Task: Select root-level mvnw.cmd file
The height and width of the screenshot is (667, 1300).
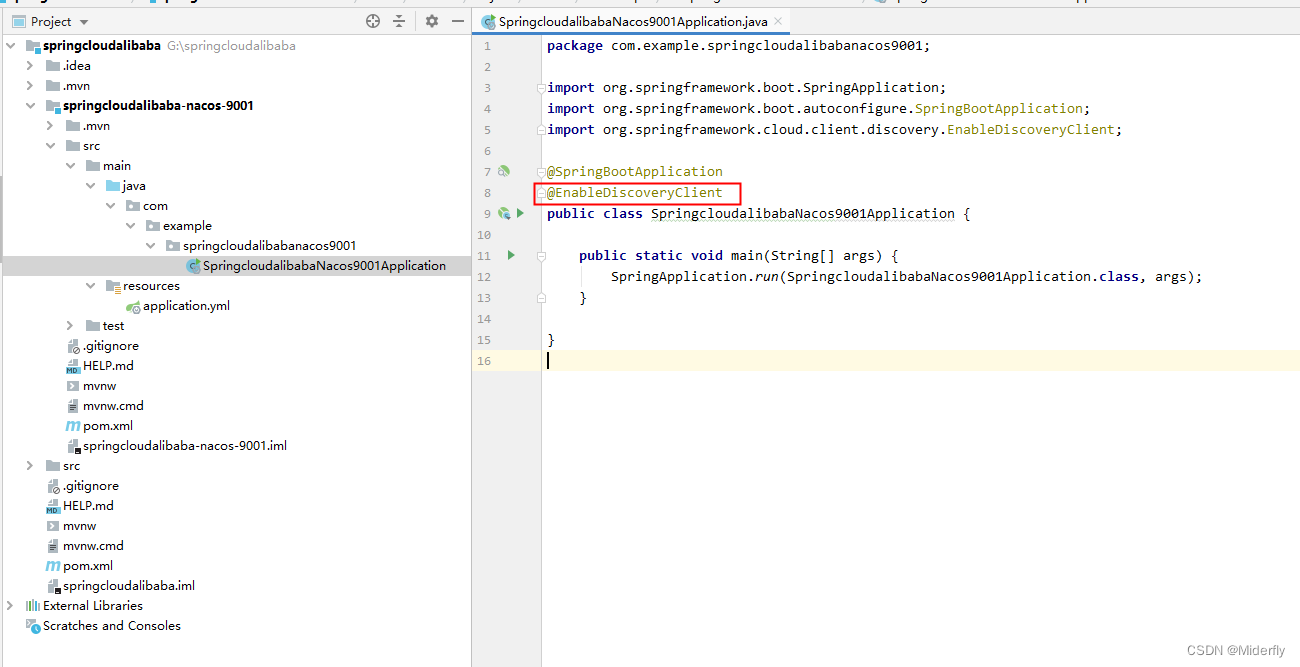Action: (x=93, y=546)
